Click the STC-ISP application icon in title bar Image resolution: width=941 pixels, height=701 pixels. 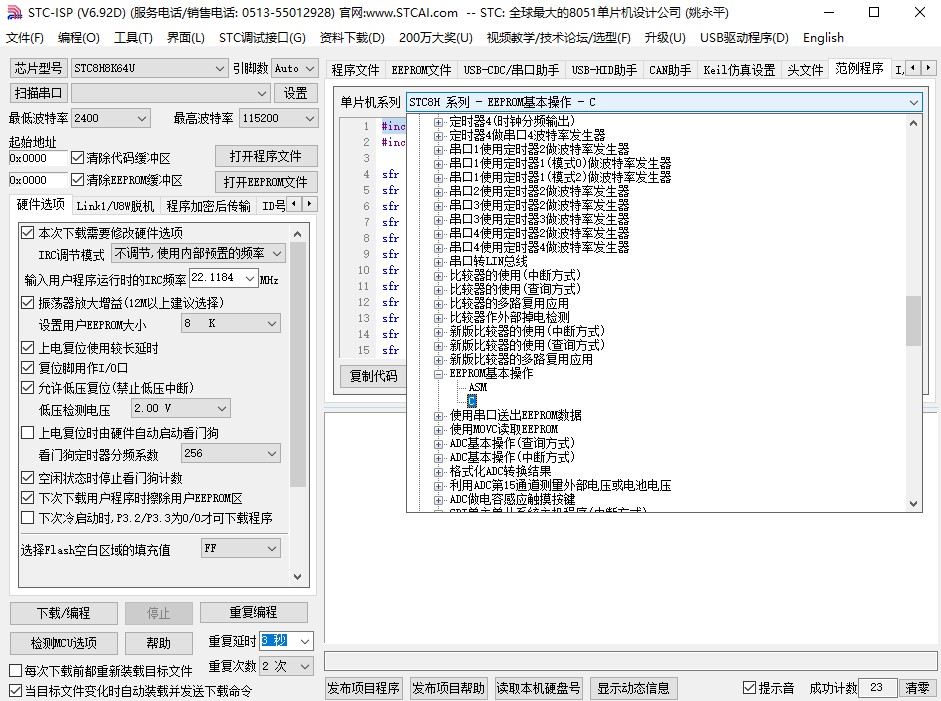[x=14, y=12]
